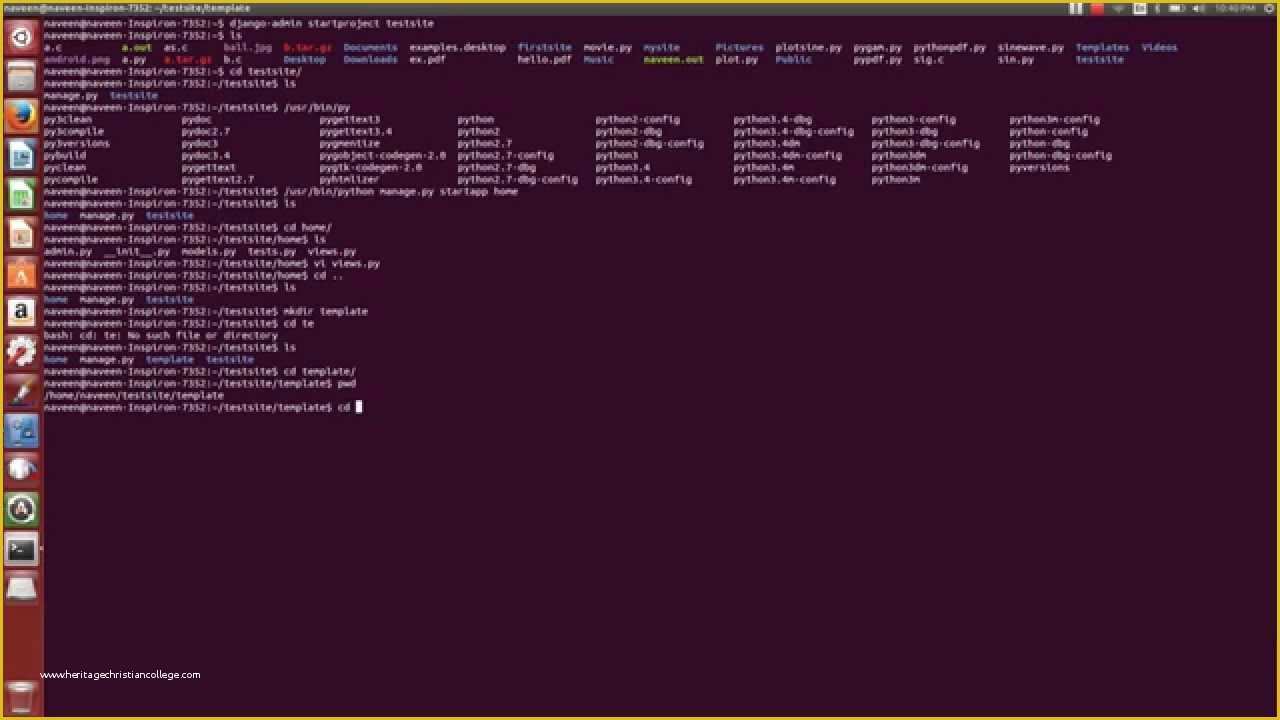Open the removable drive icon in the dock

click(x=21, y=588)
